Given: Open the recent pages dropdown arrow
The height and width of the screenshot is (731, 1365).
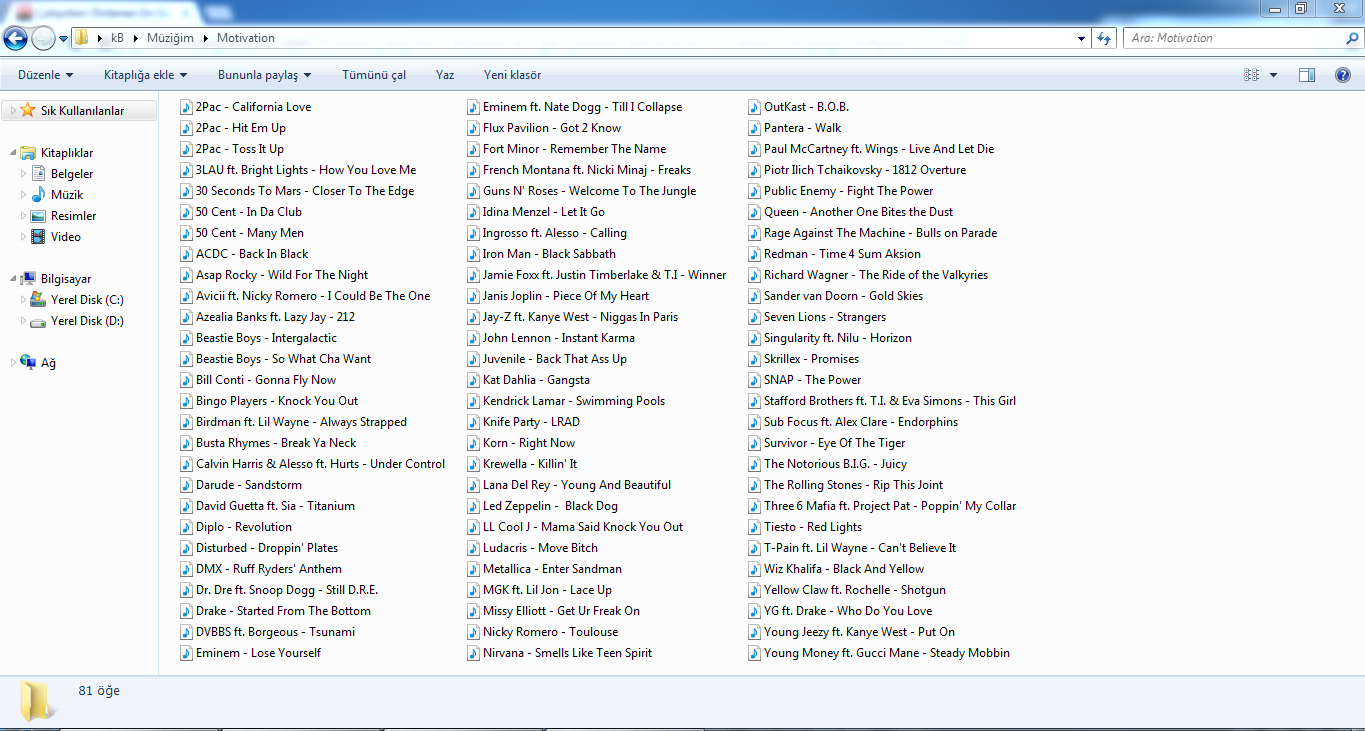Looking at the screenshot, I should click(64, 39).
